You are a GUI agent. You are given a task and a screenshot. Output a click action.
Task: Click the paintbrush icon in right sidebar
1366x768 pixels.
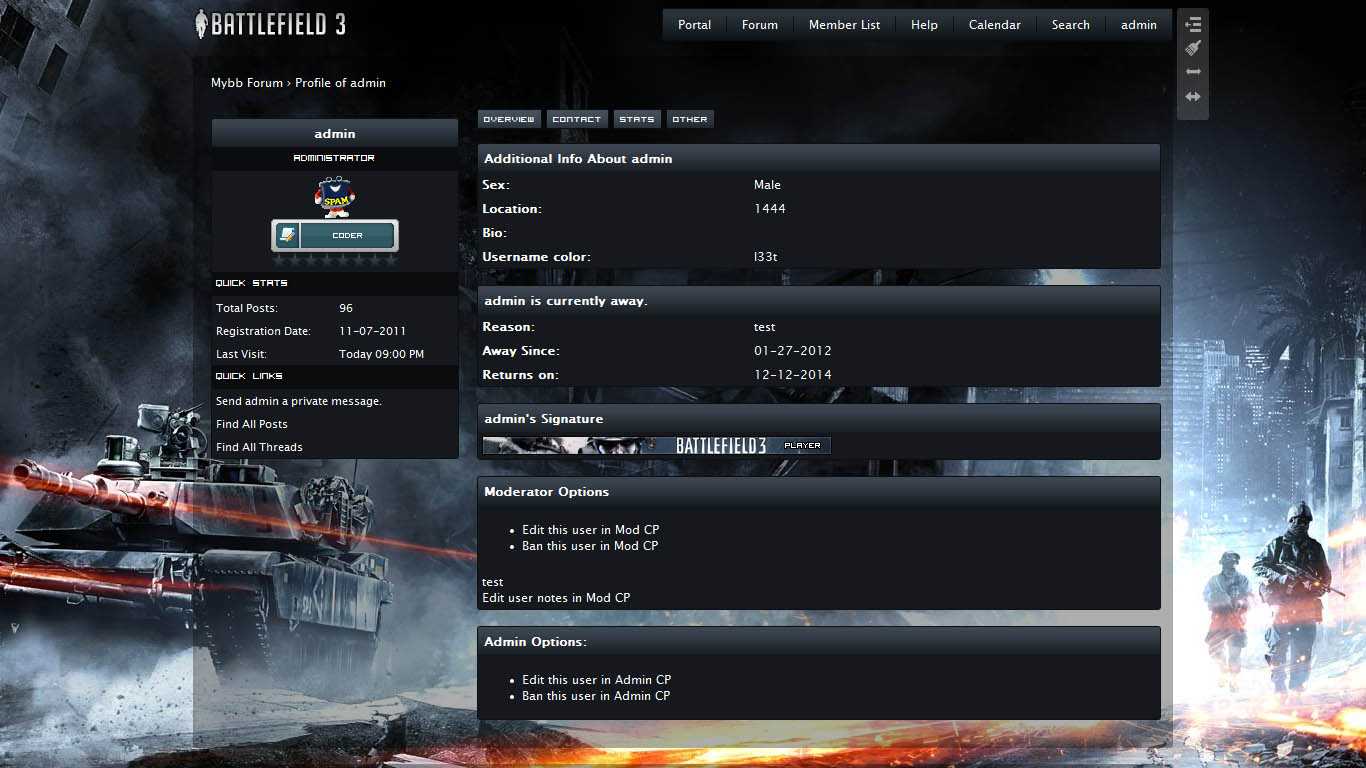click(1192, 48)
